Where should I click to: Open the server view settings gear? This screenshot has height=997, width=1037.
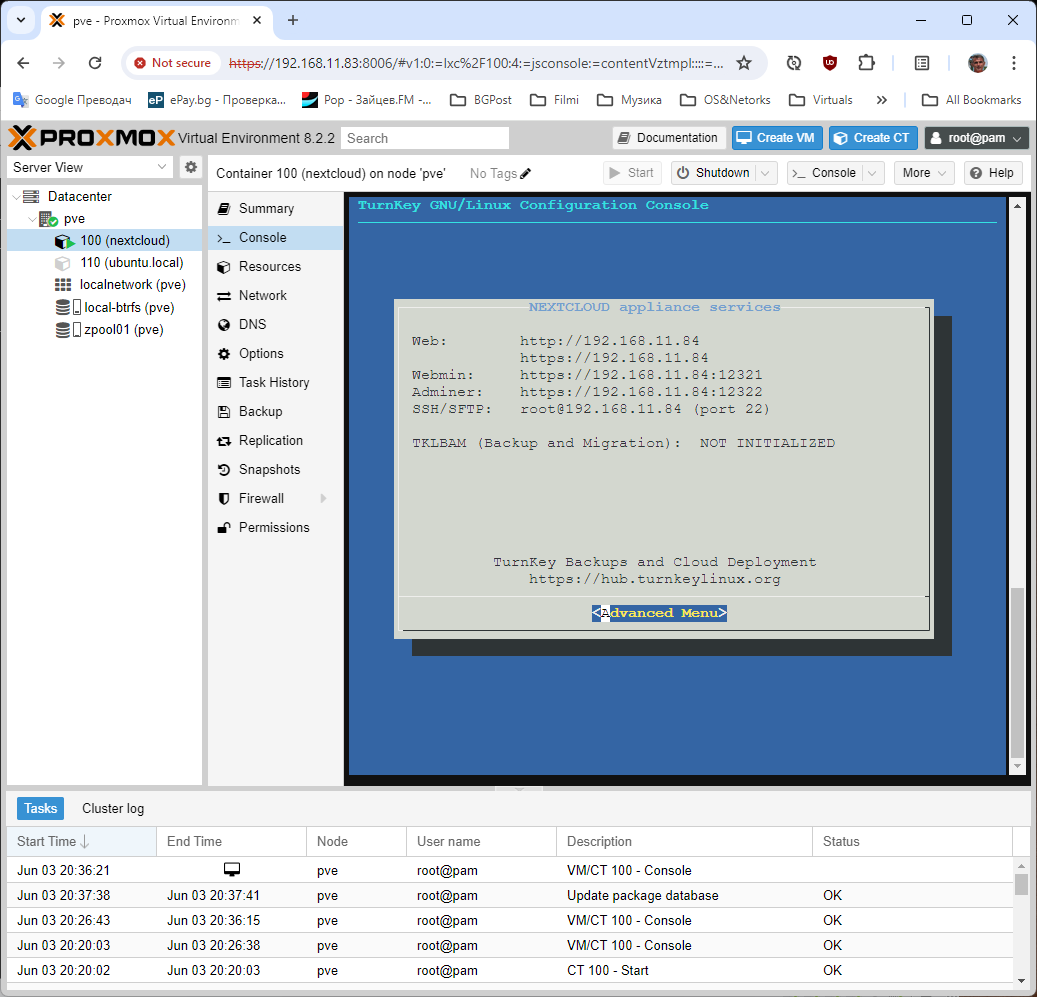pos(190,167)
